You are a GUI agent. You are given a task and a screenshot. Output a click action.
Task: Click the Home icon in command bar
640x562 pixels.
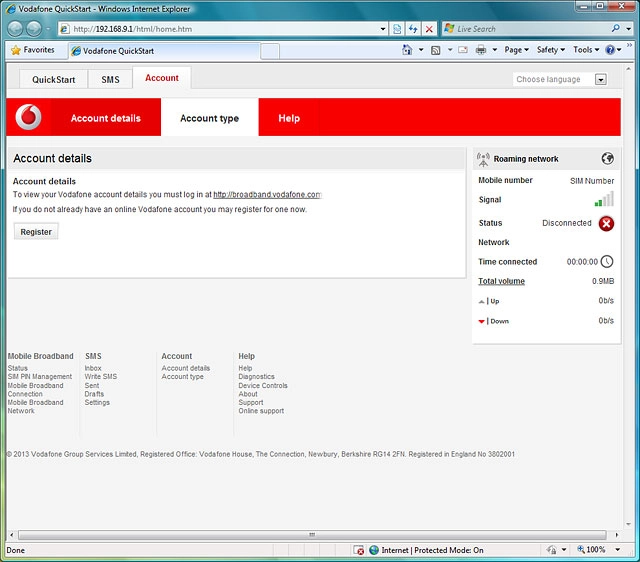pyautogui.click(x=407, y=50)
